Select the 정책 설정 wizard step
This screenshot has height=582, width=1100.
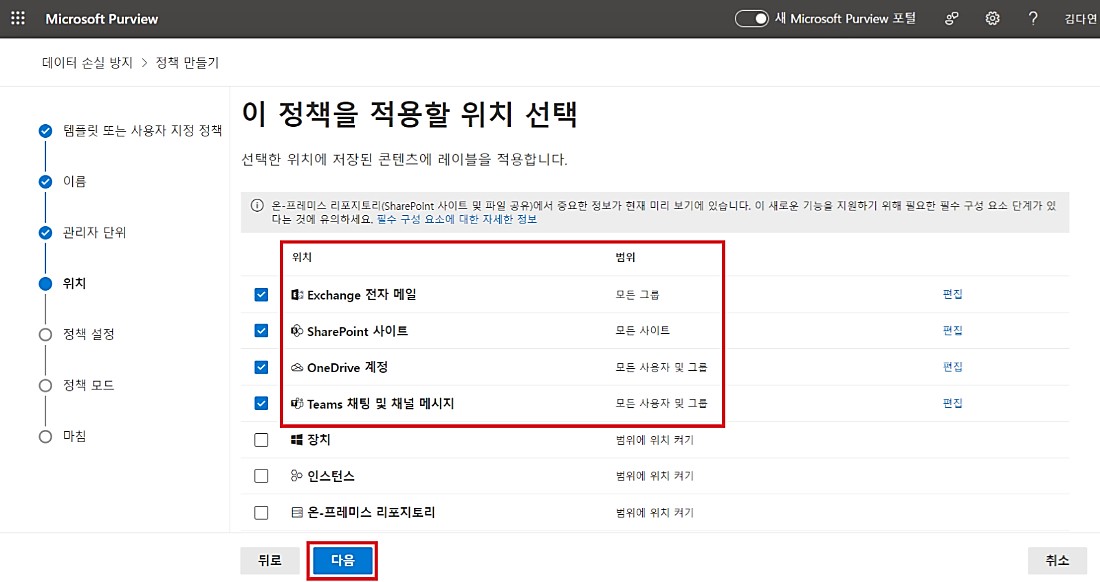[x=95, y=334]
